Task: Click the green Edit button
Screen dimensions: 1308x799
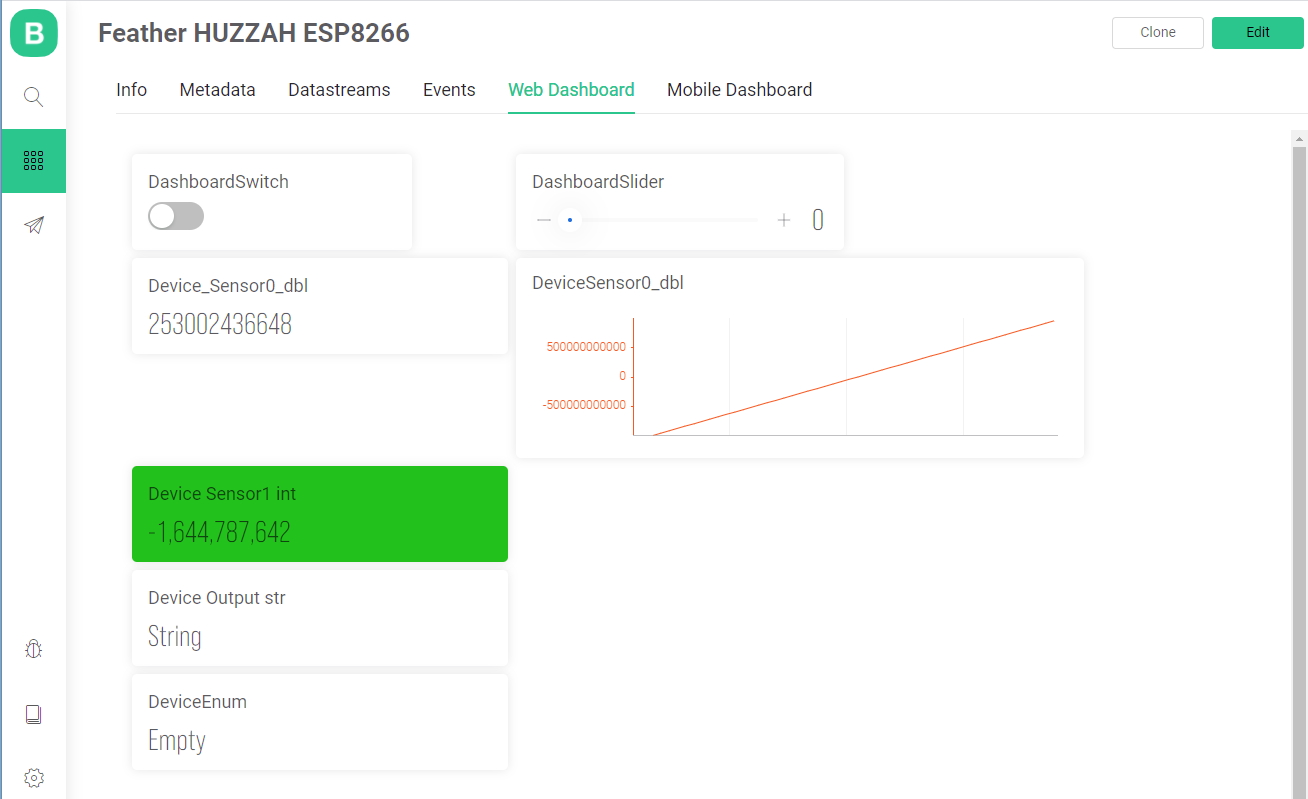Action: point(1258,32)
